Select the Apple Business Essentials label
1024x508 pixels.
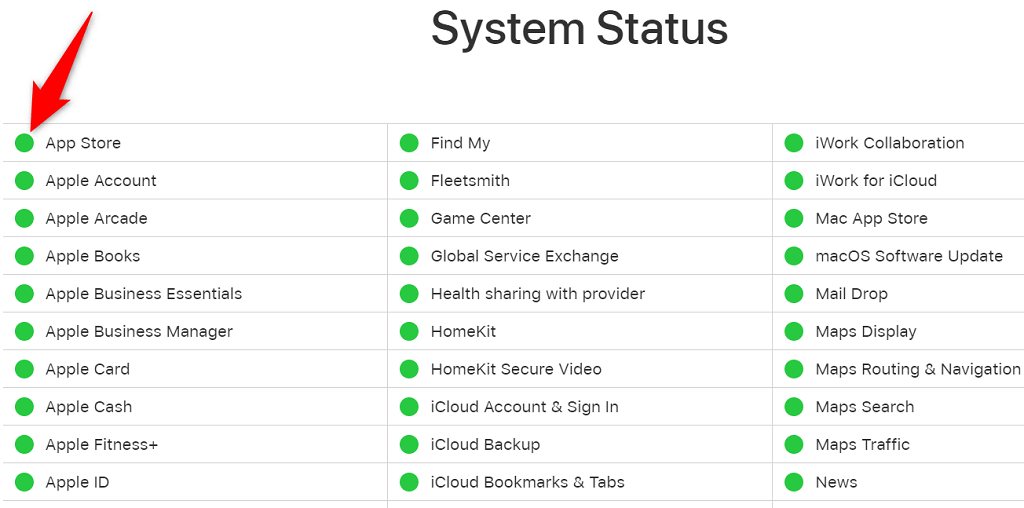click(144, 294)
